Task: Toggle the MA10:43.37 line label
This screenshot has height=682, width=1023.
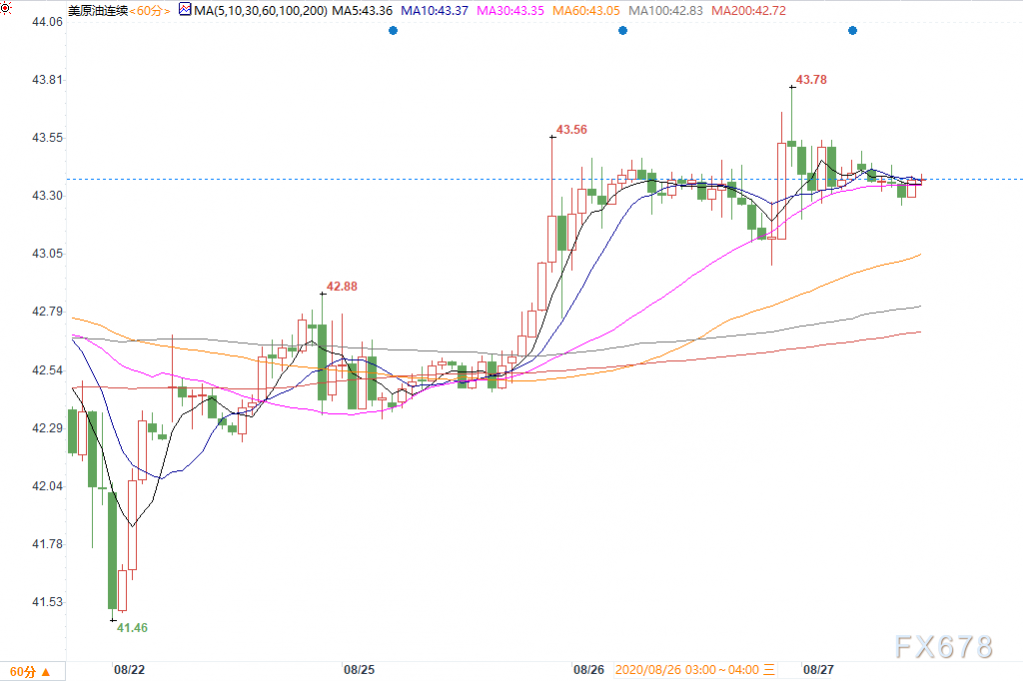Action: pos(434,10)
